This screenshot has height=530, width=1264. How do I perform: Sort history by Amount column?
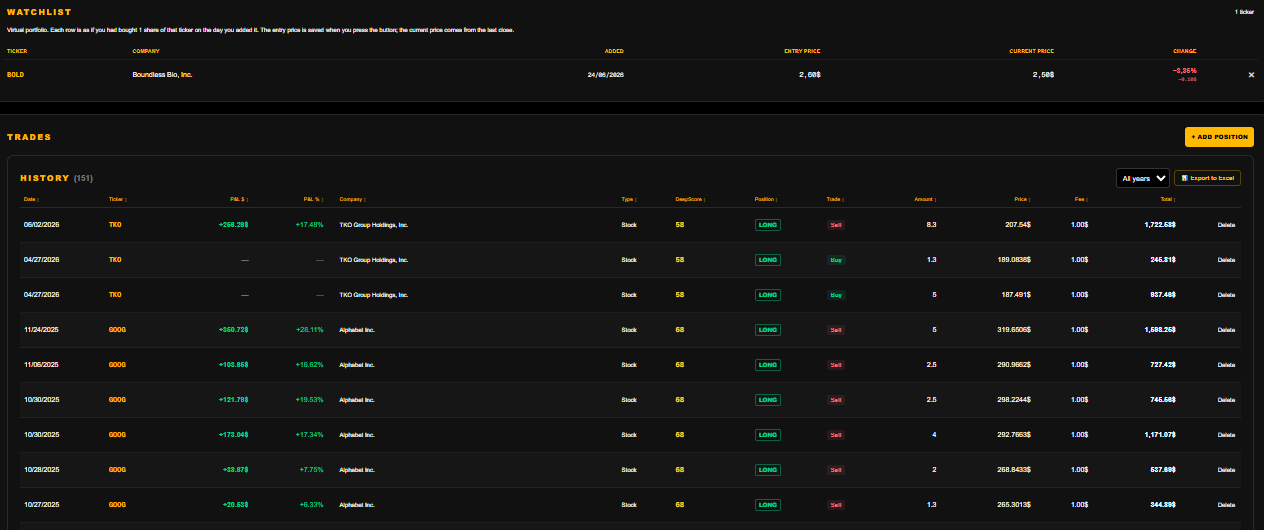[925, 199]
